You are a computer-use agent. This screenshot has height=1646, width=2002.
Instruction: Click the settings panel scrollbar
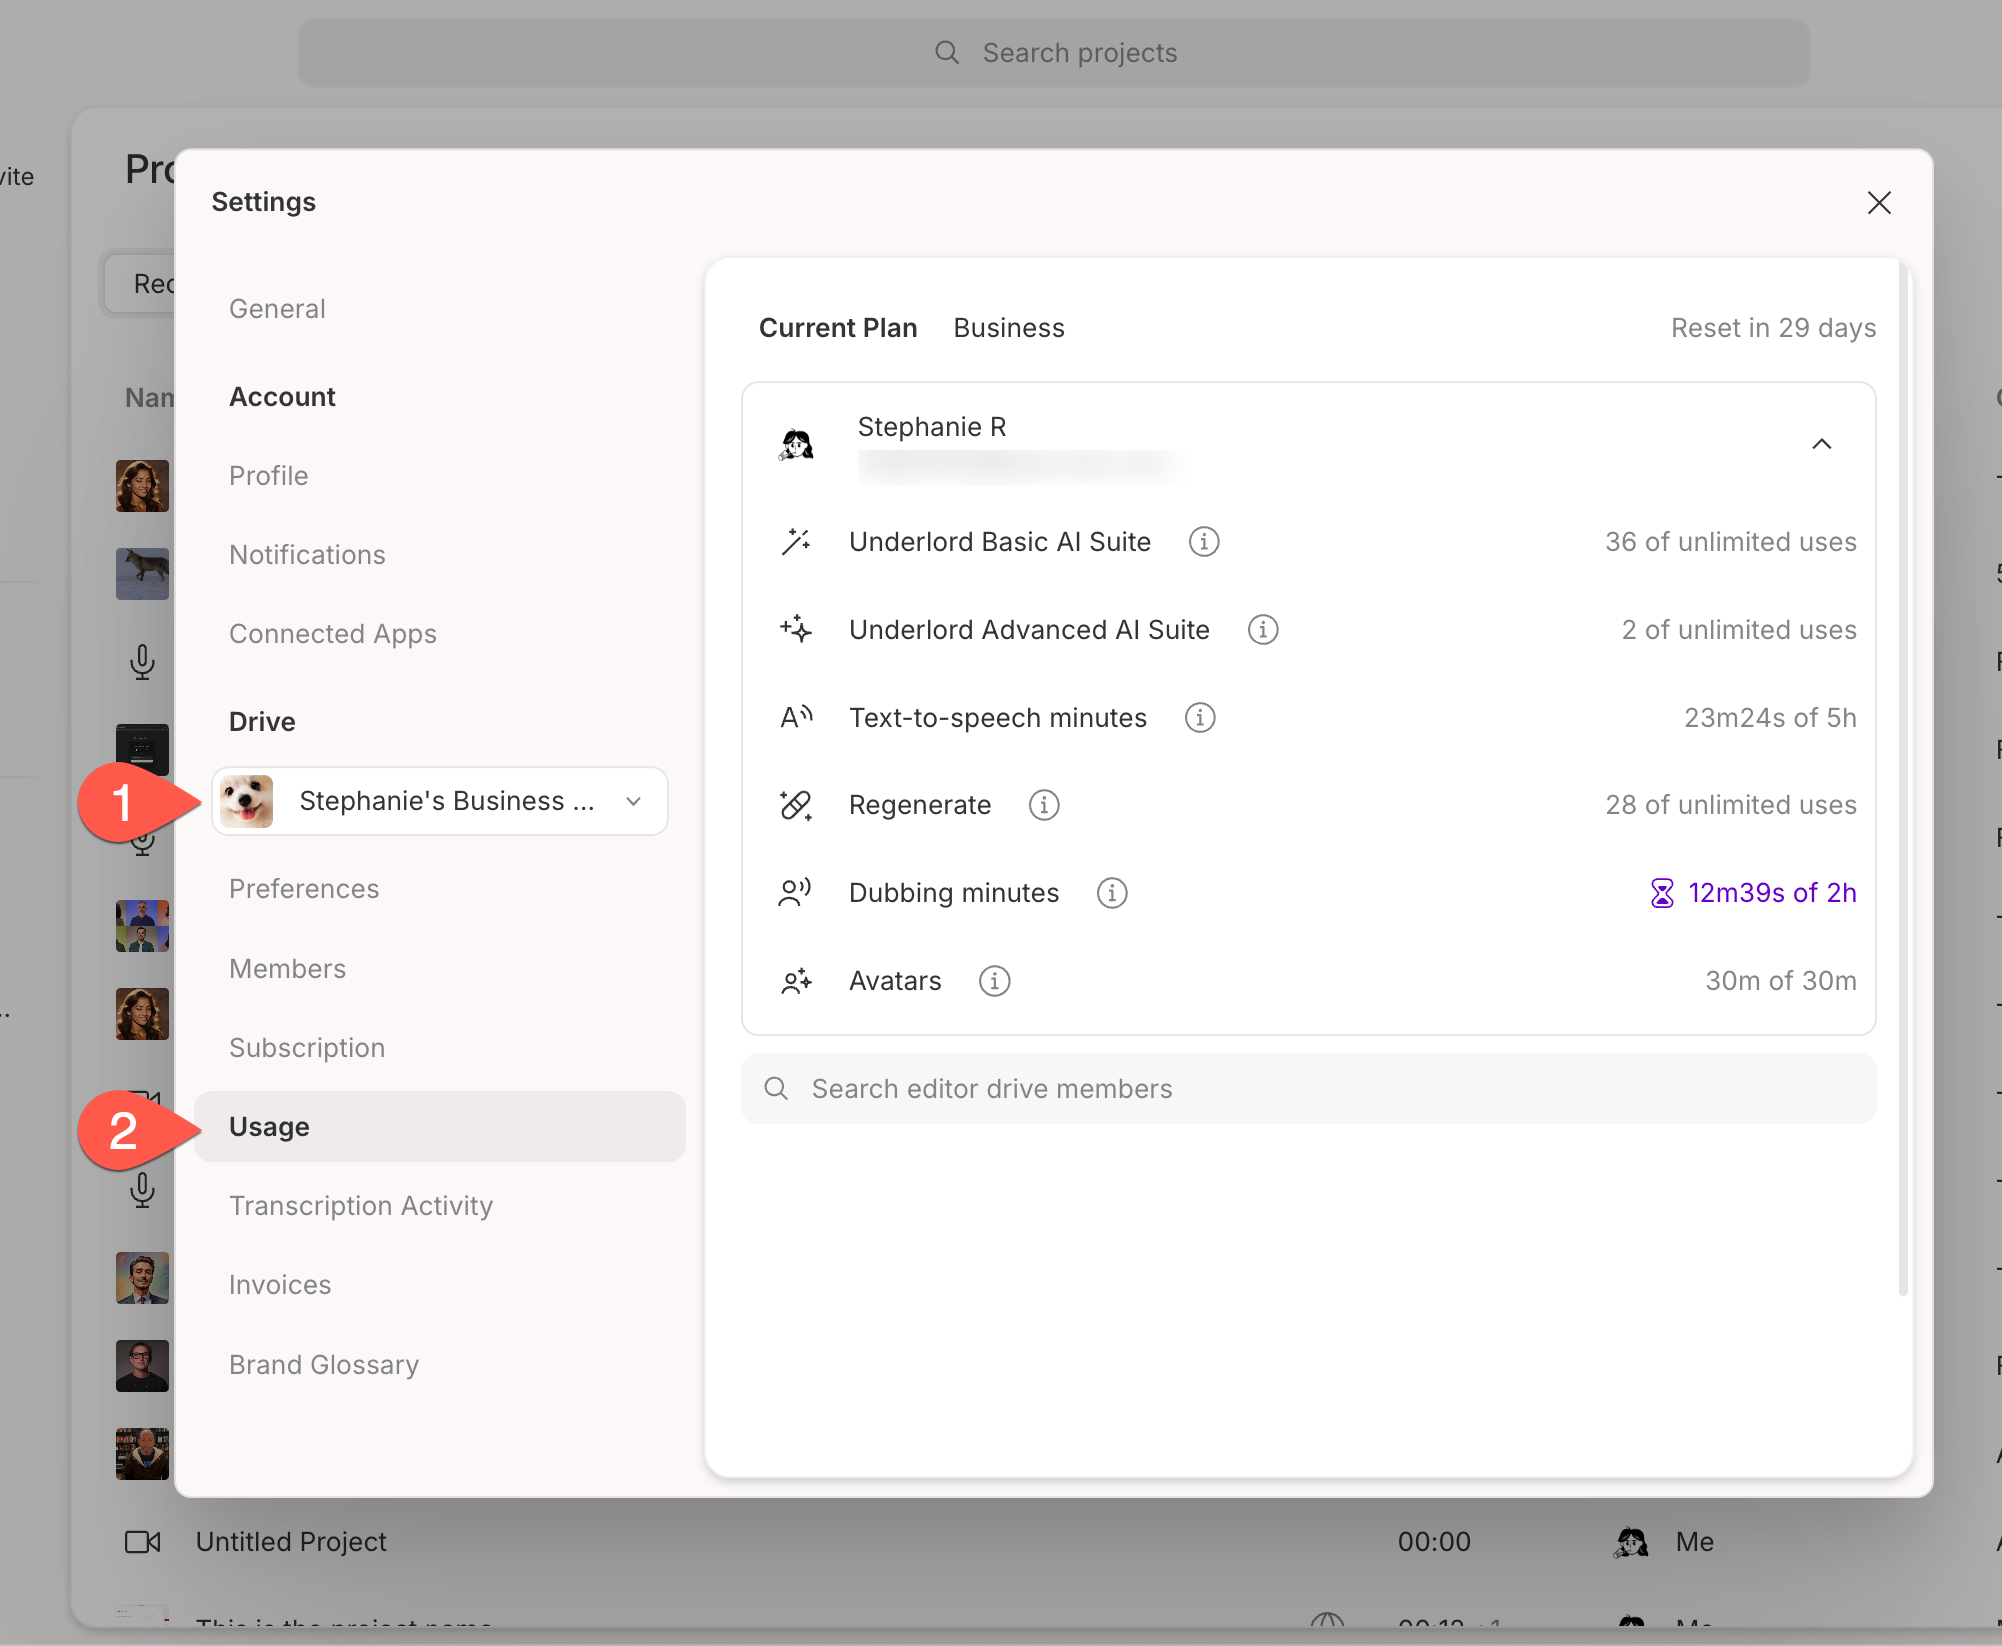click(x=1902, y=780)
